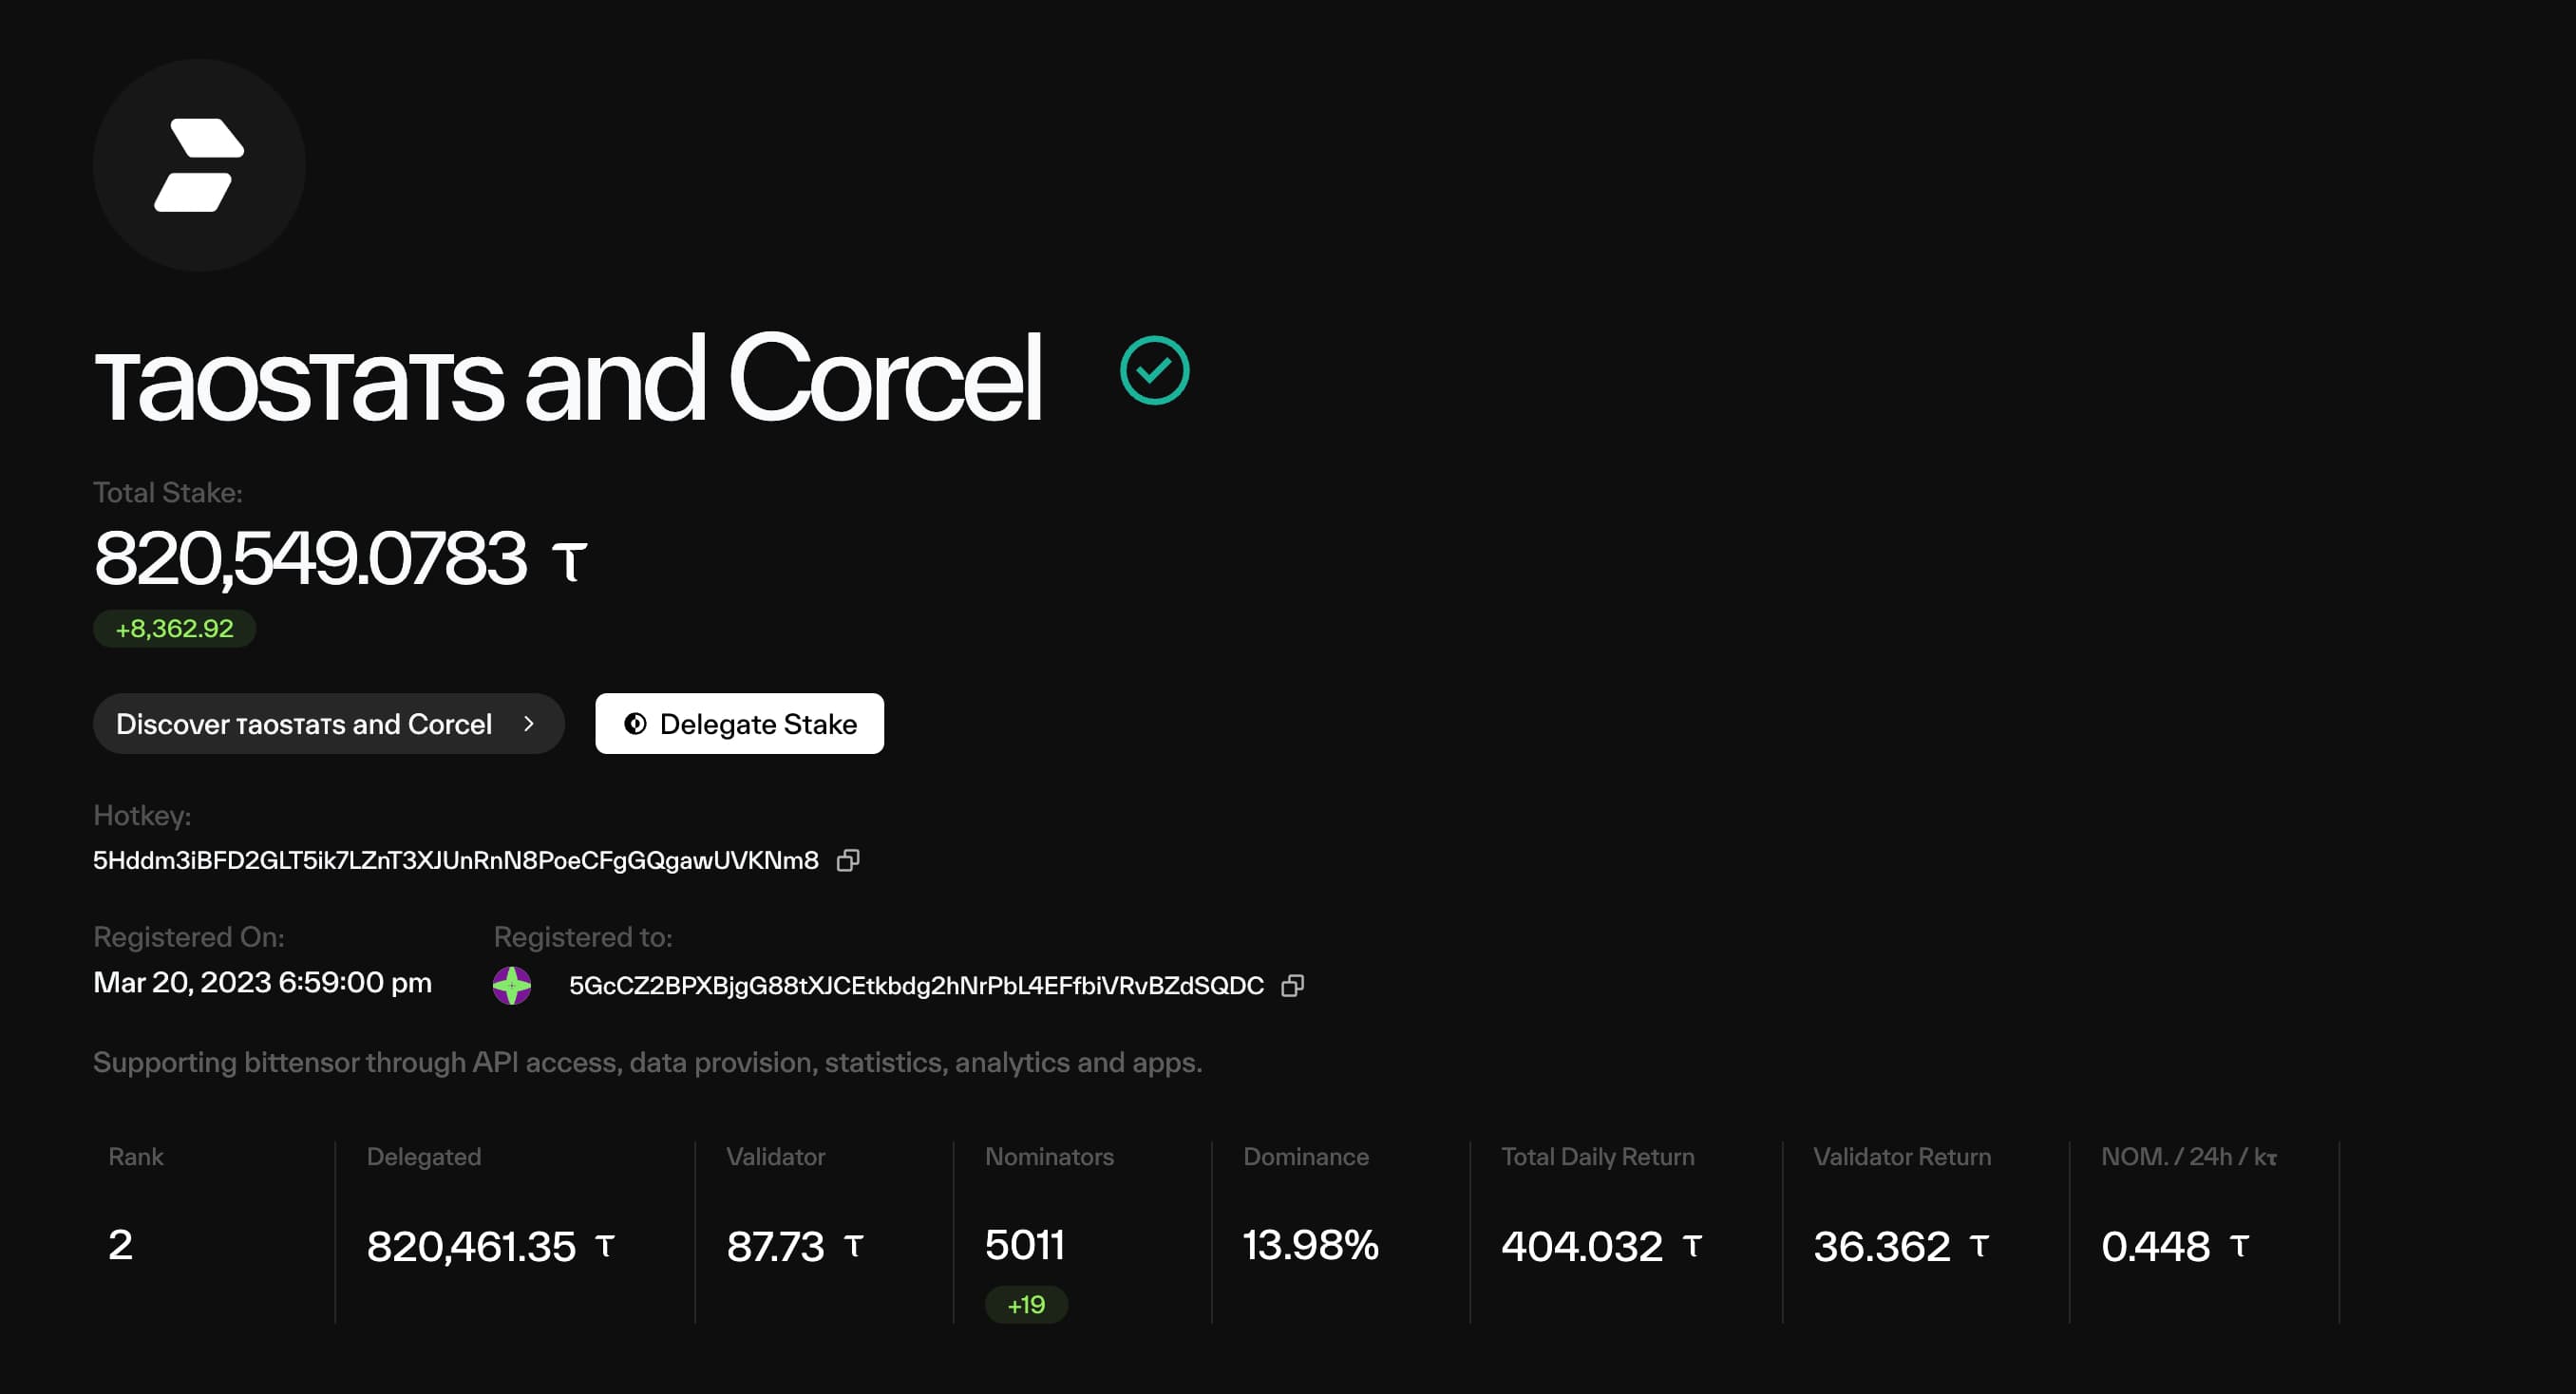Click the Rank value 2

[x=120, y=1246]
